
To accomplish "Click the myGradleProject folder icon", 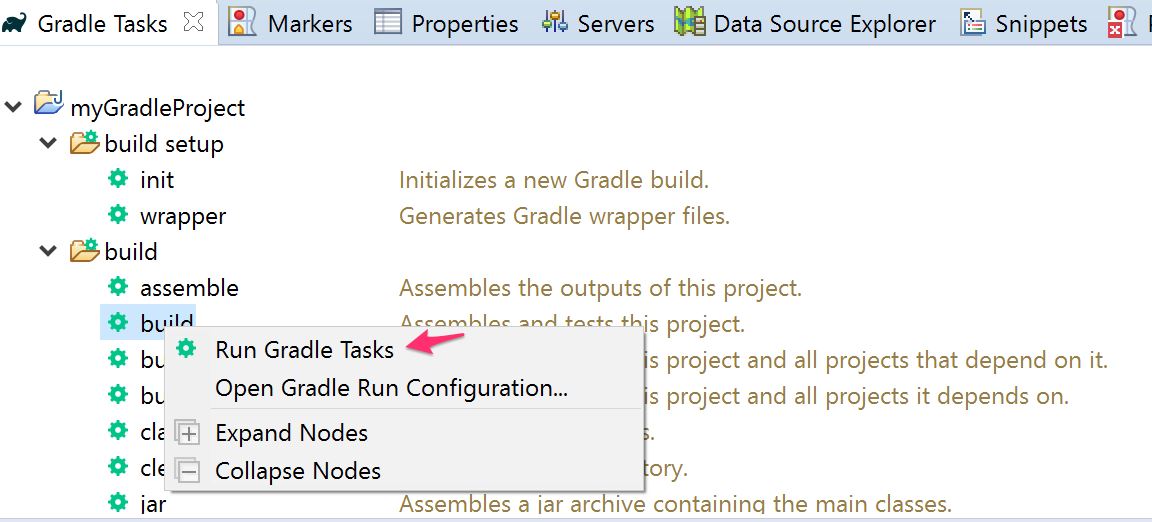I will [49, 105].
